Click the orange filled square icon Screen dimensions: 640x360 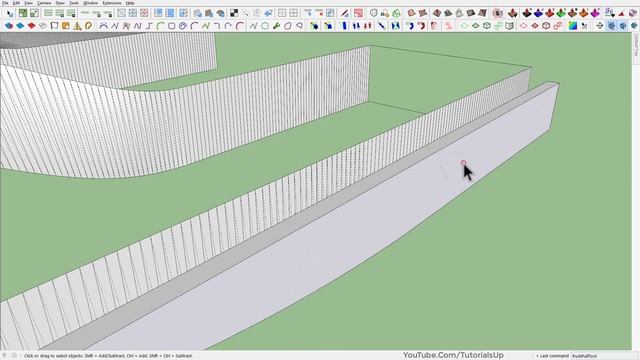66,26
